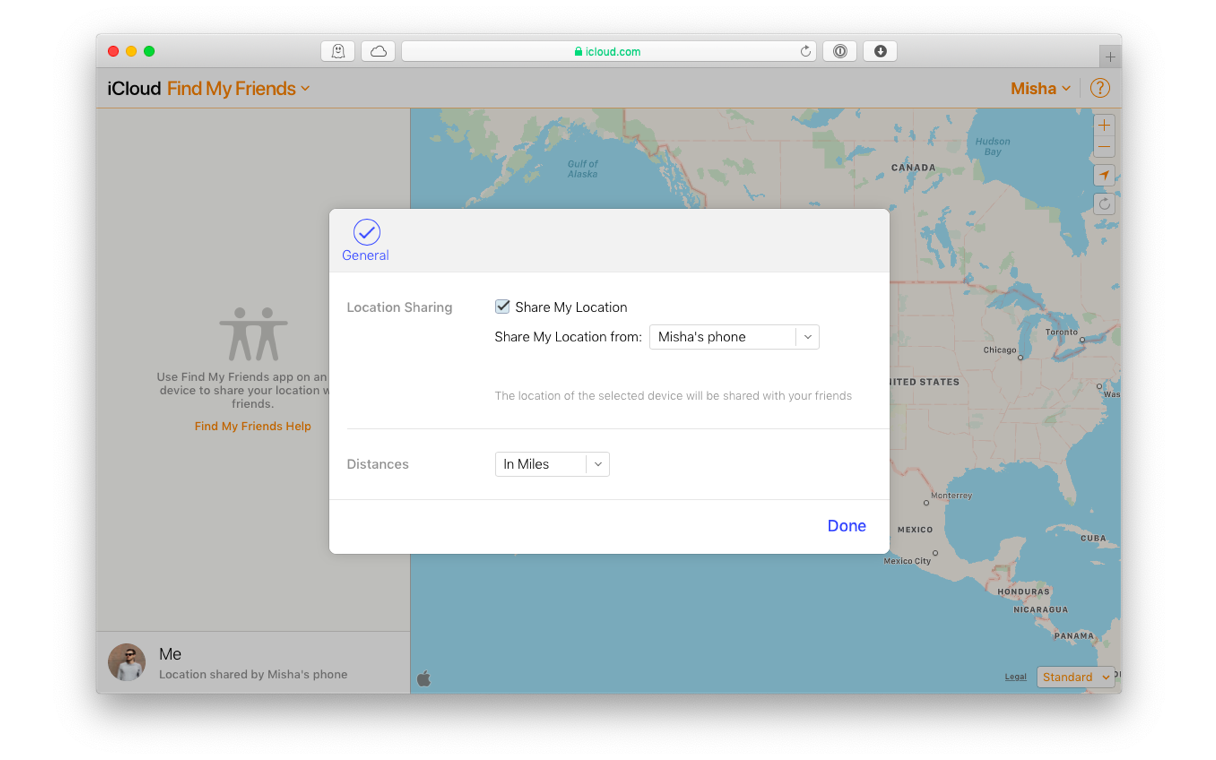This screenshot has width=1216, height=760.
Task: Click the Location Sharing label
Action: point(400,307)
